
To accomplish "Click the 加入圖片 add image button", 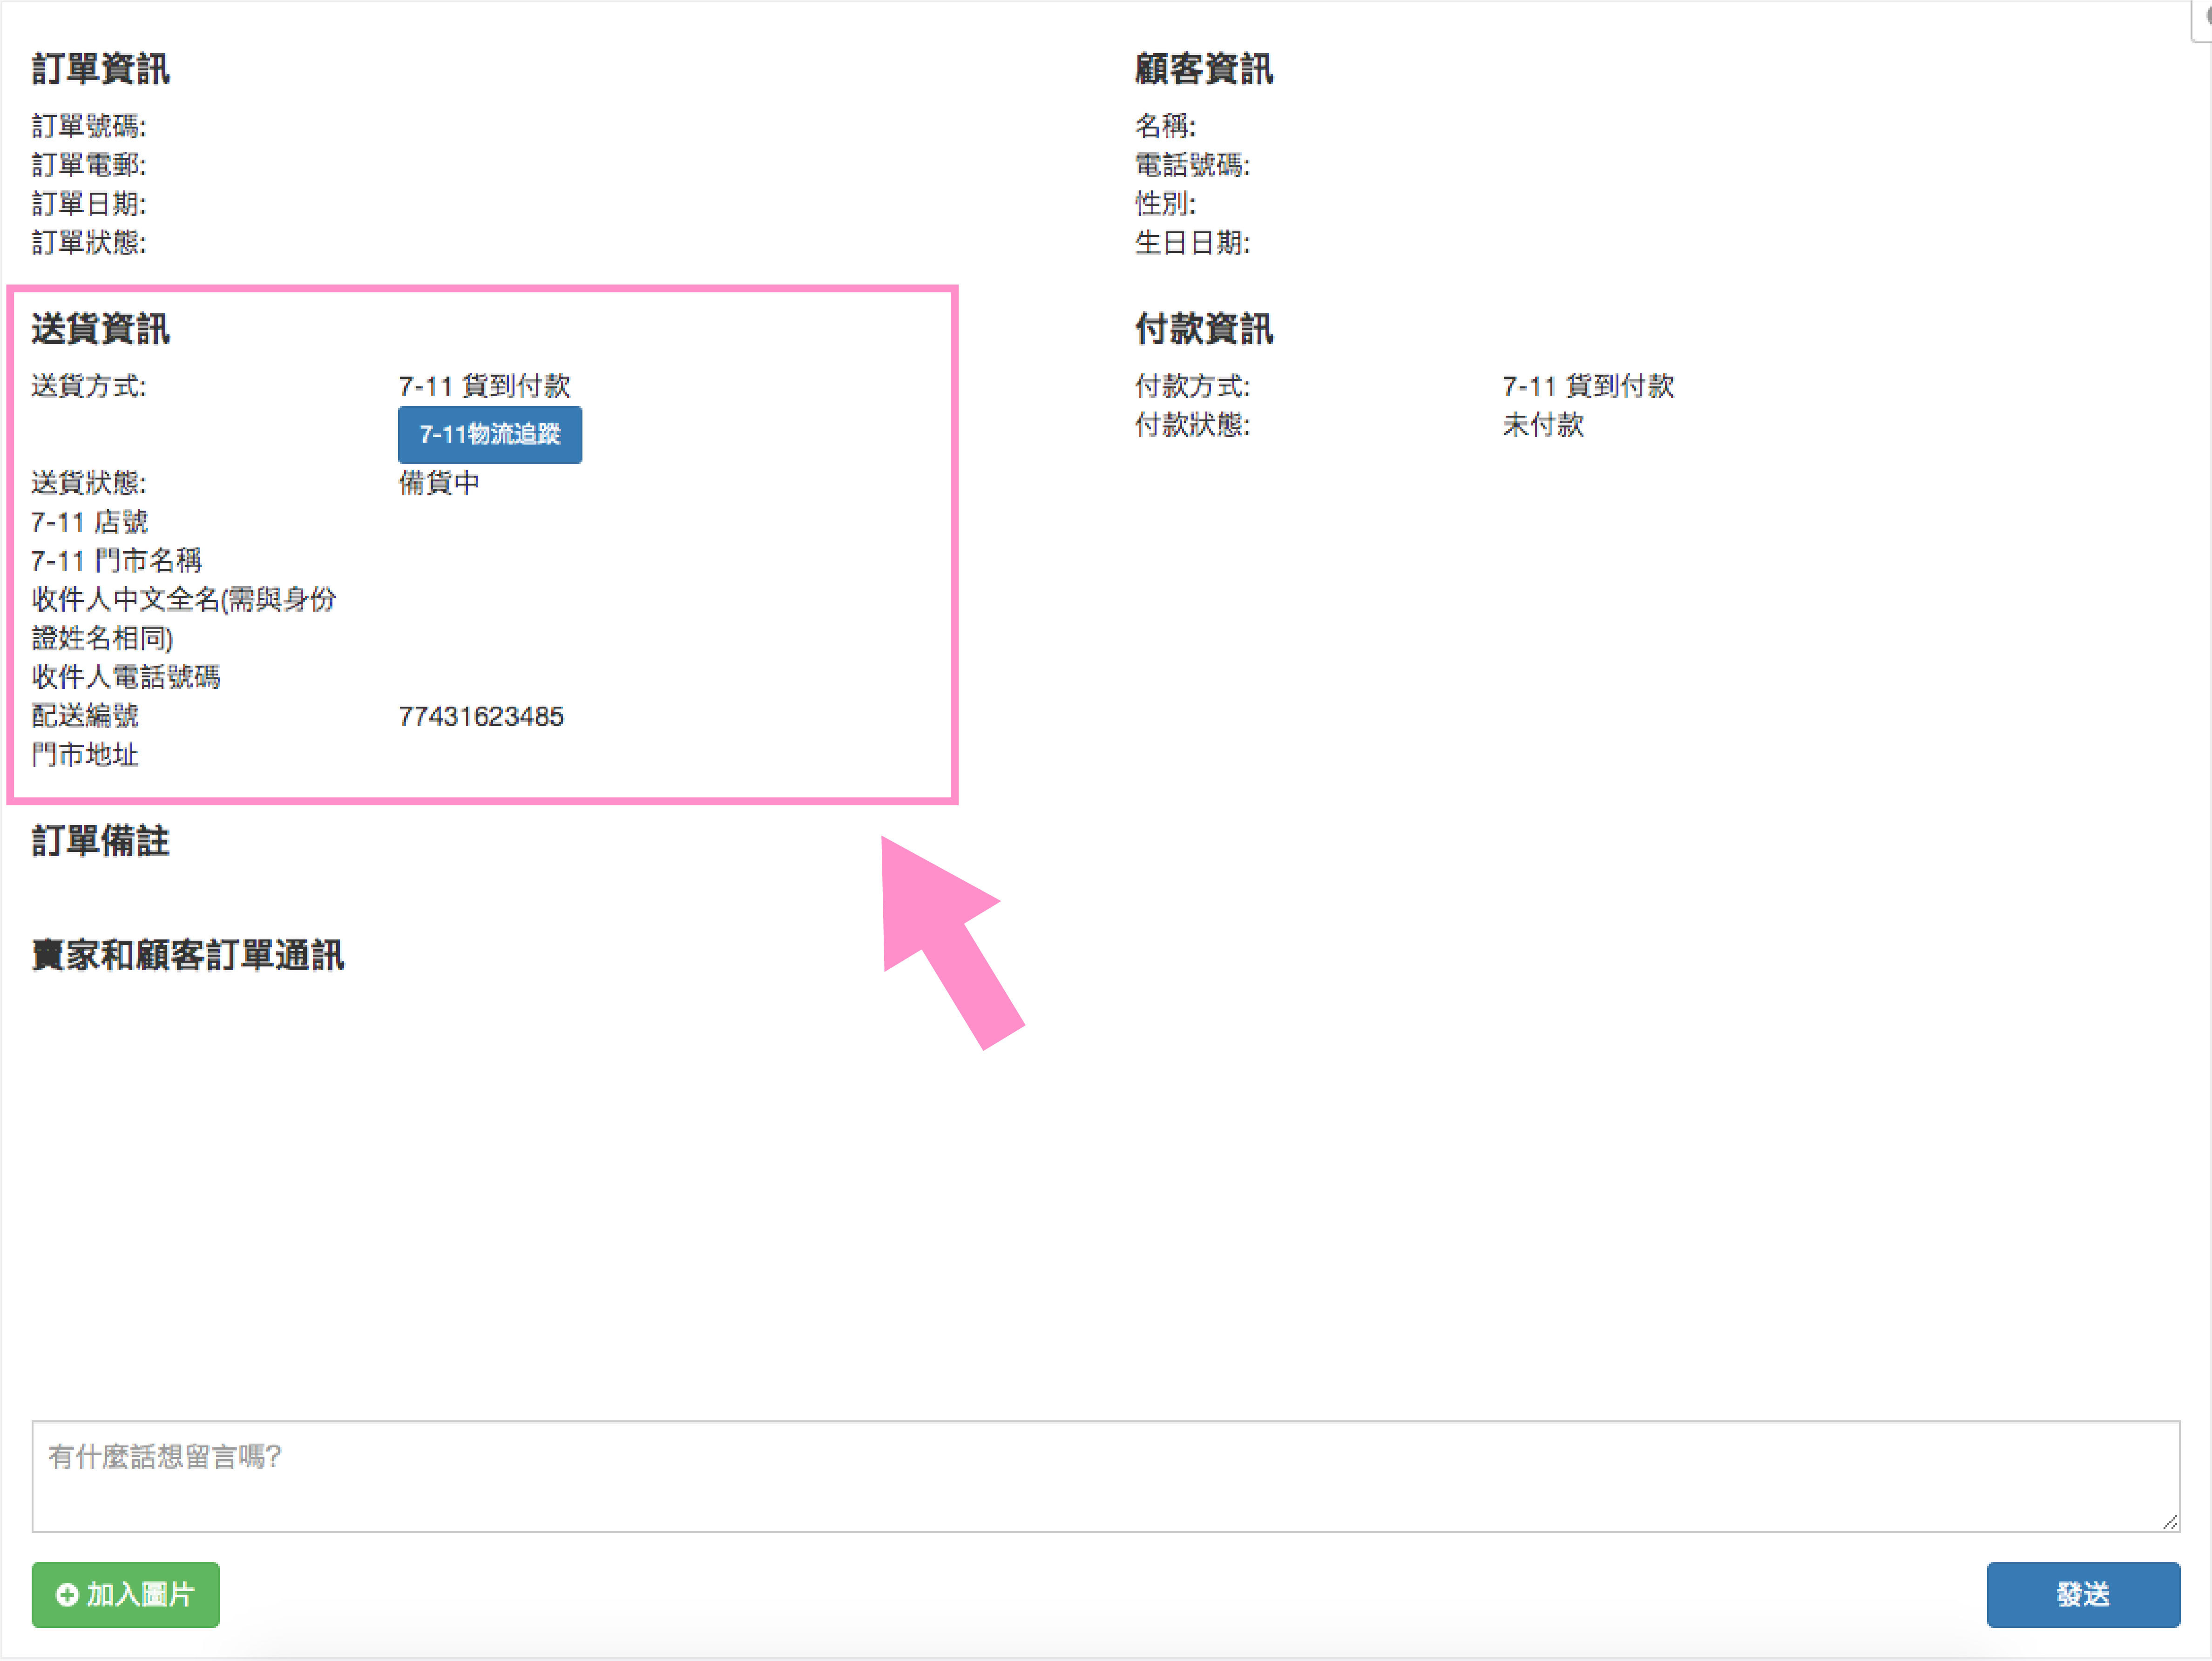I will click(x=125, y=1594).
